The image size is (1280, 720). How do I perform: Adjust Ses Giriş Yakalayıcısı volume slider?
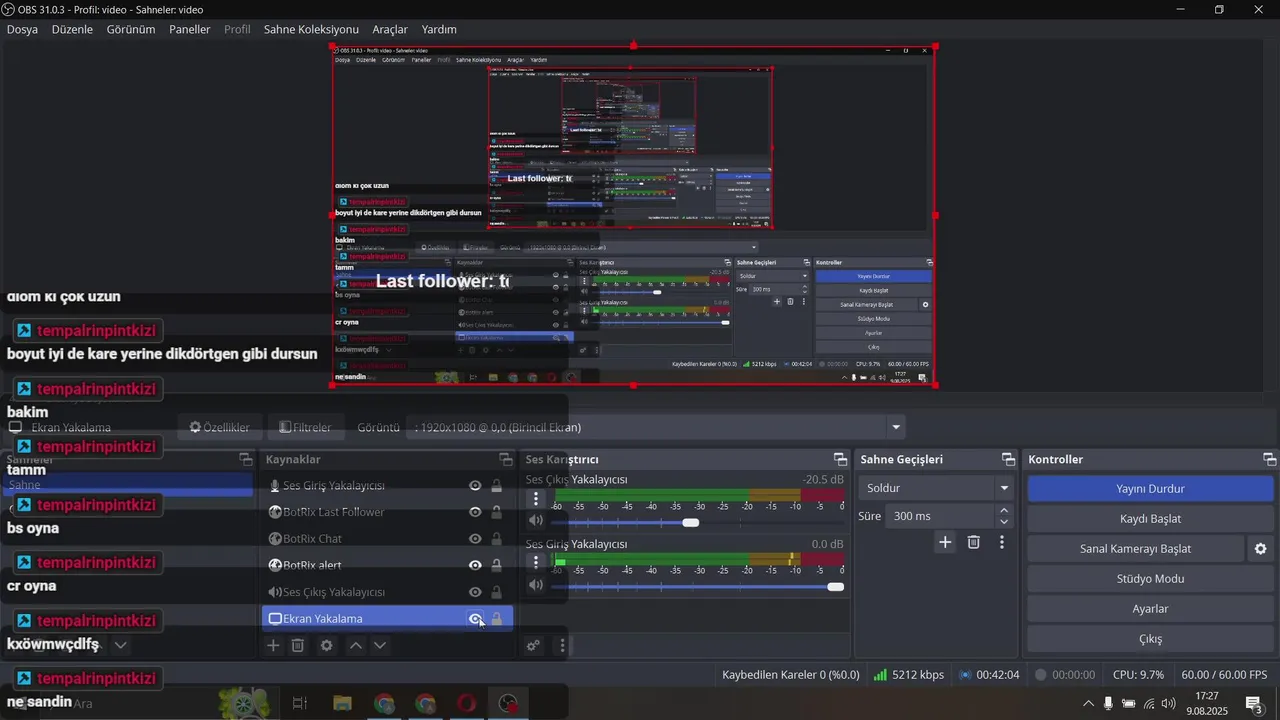click(835, 587)
